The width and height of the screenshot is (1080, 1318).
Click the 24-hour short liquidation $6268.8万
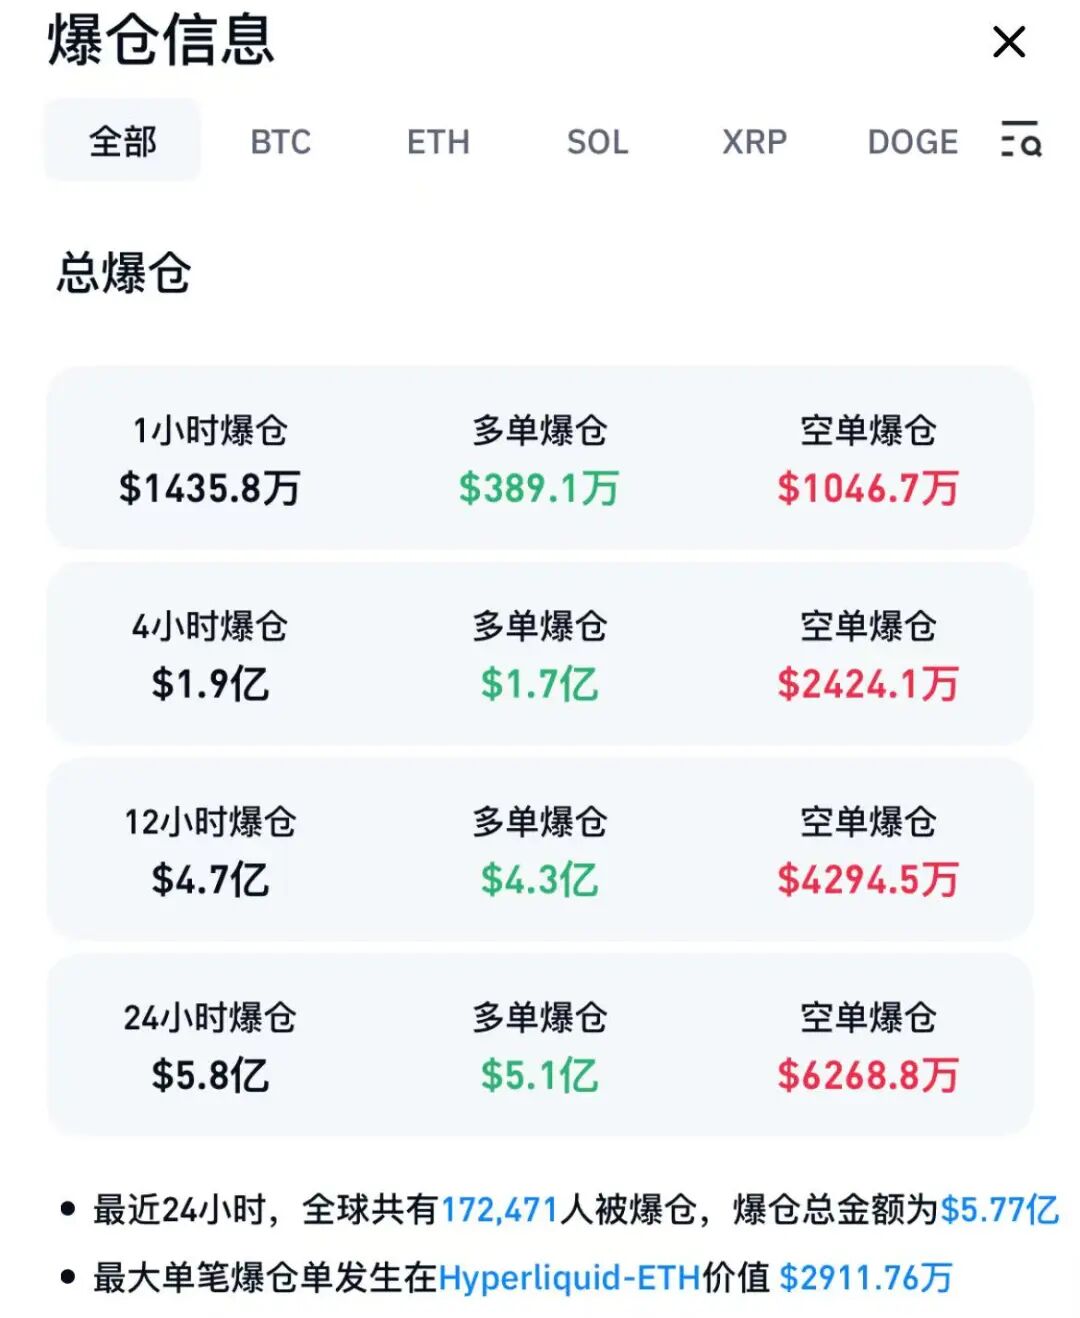click(868, 1076)
